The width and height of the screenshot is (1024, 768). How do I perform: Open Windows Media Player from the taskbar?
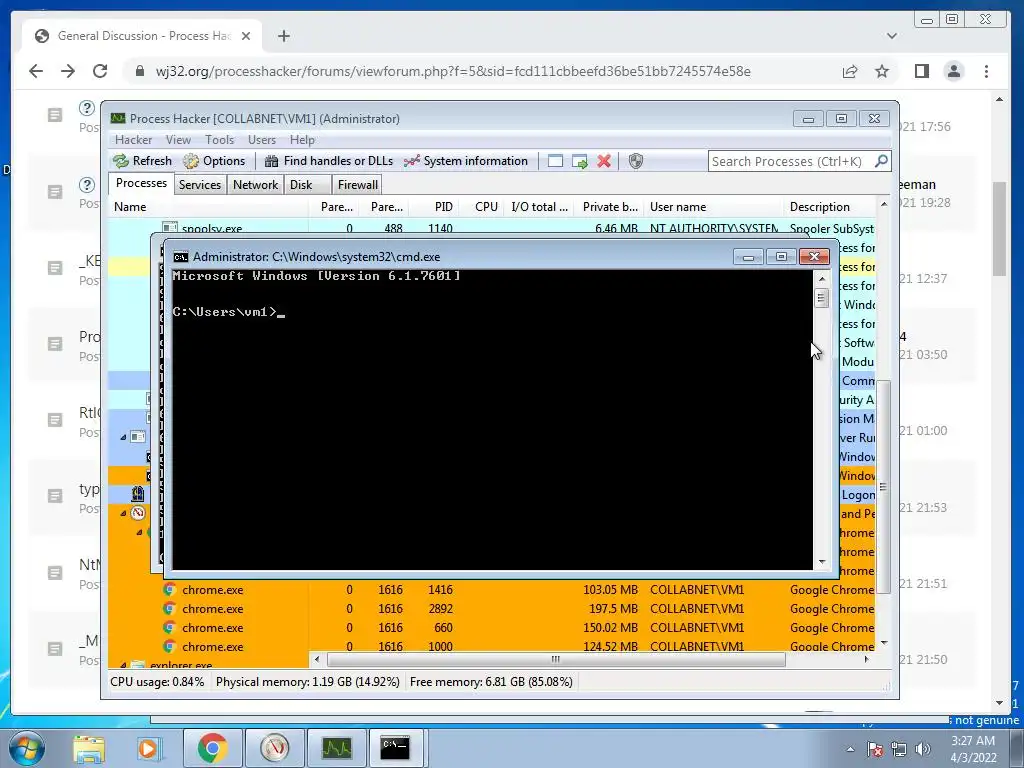tap(148, 748)
